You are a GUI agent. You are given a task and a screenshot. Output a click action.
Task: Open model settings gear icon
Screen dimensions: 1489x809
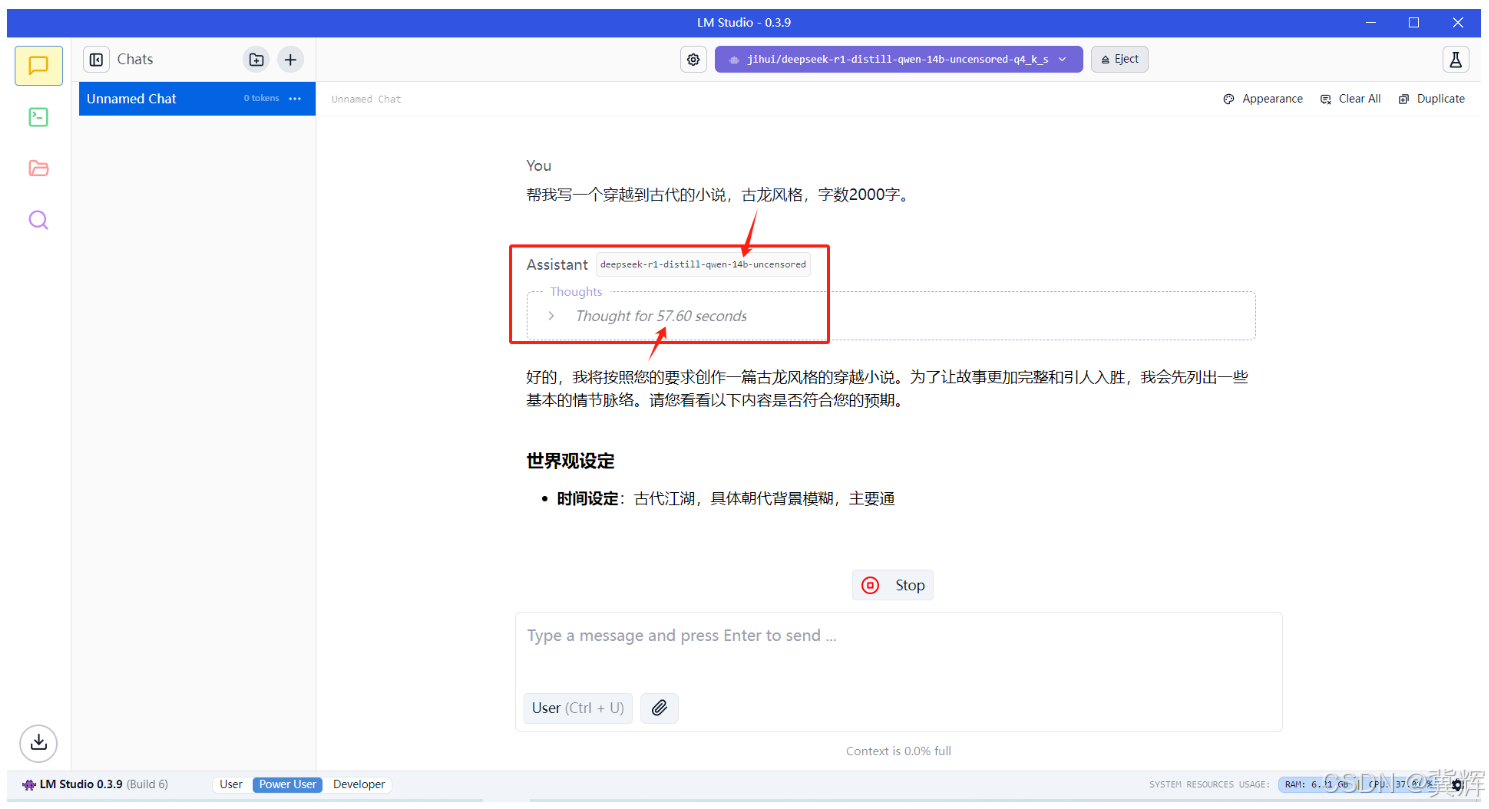pos(693,60)
